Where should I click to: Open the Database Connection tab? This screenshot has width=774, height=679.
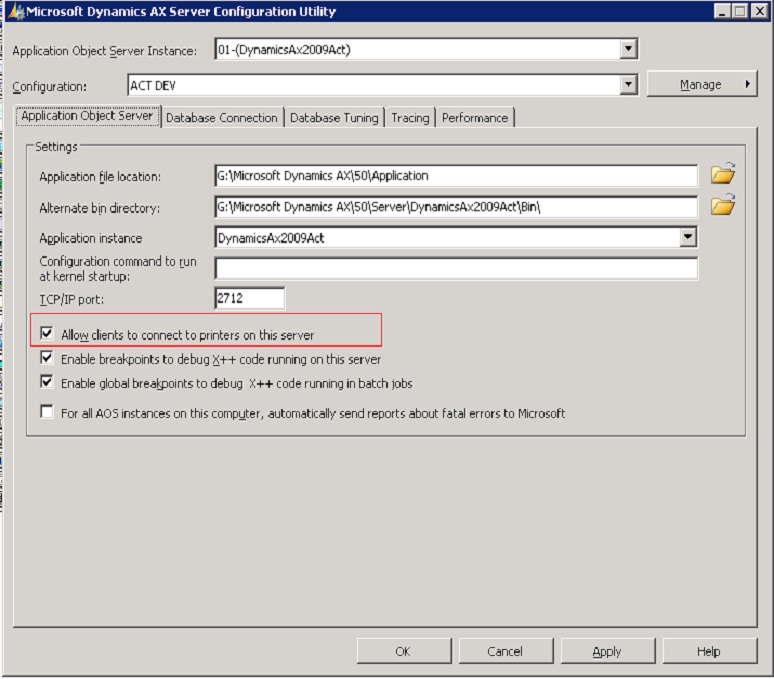point(222,118)
